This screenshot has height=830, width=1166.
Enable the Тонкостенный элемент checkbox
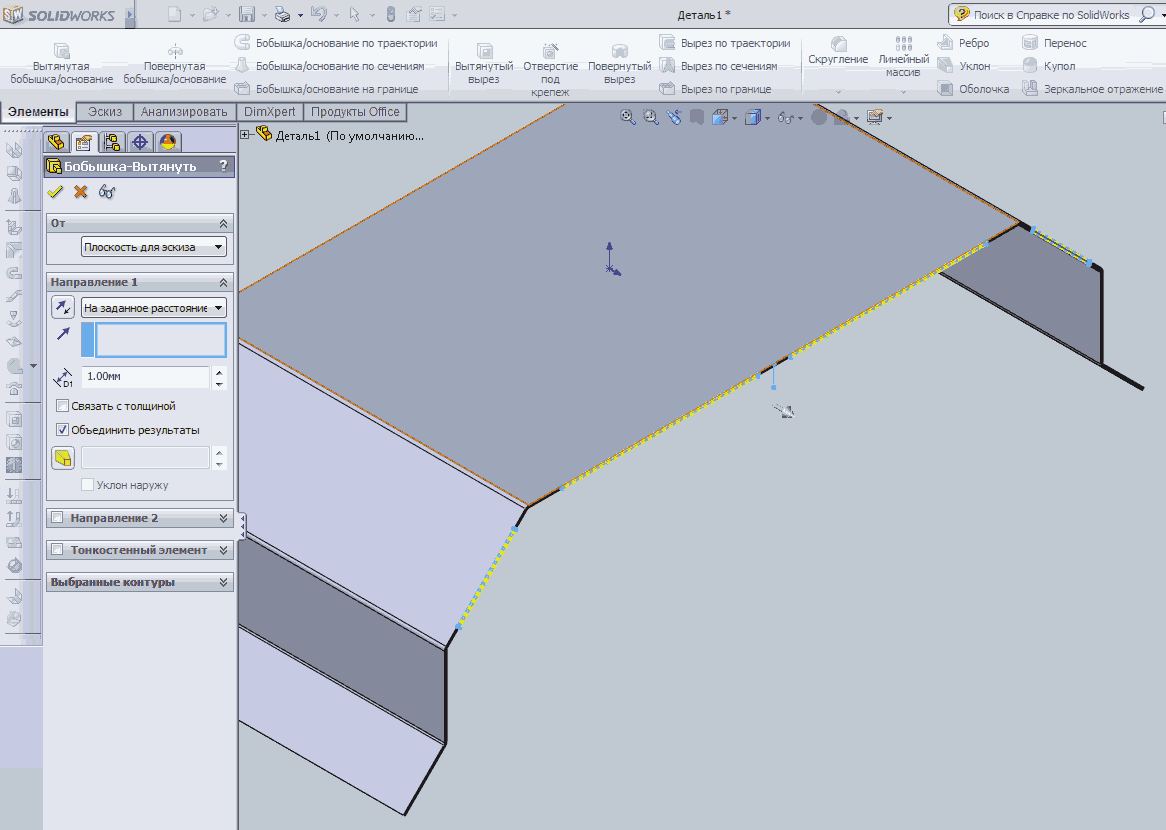[57, 550]
